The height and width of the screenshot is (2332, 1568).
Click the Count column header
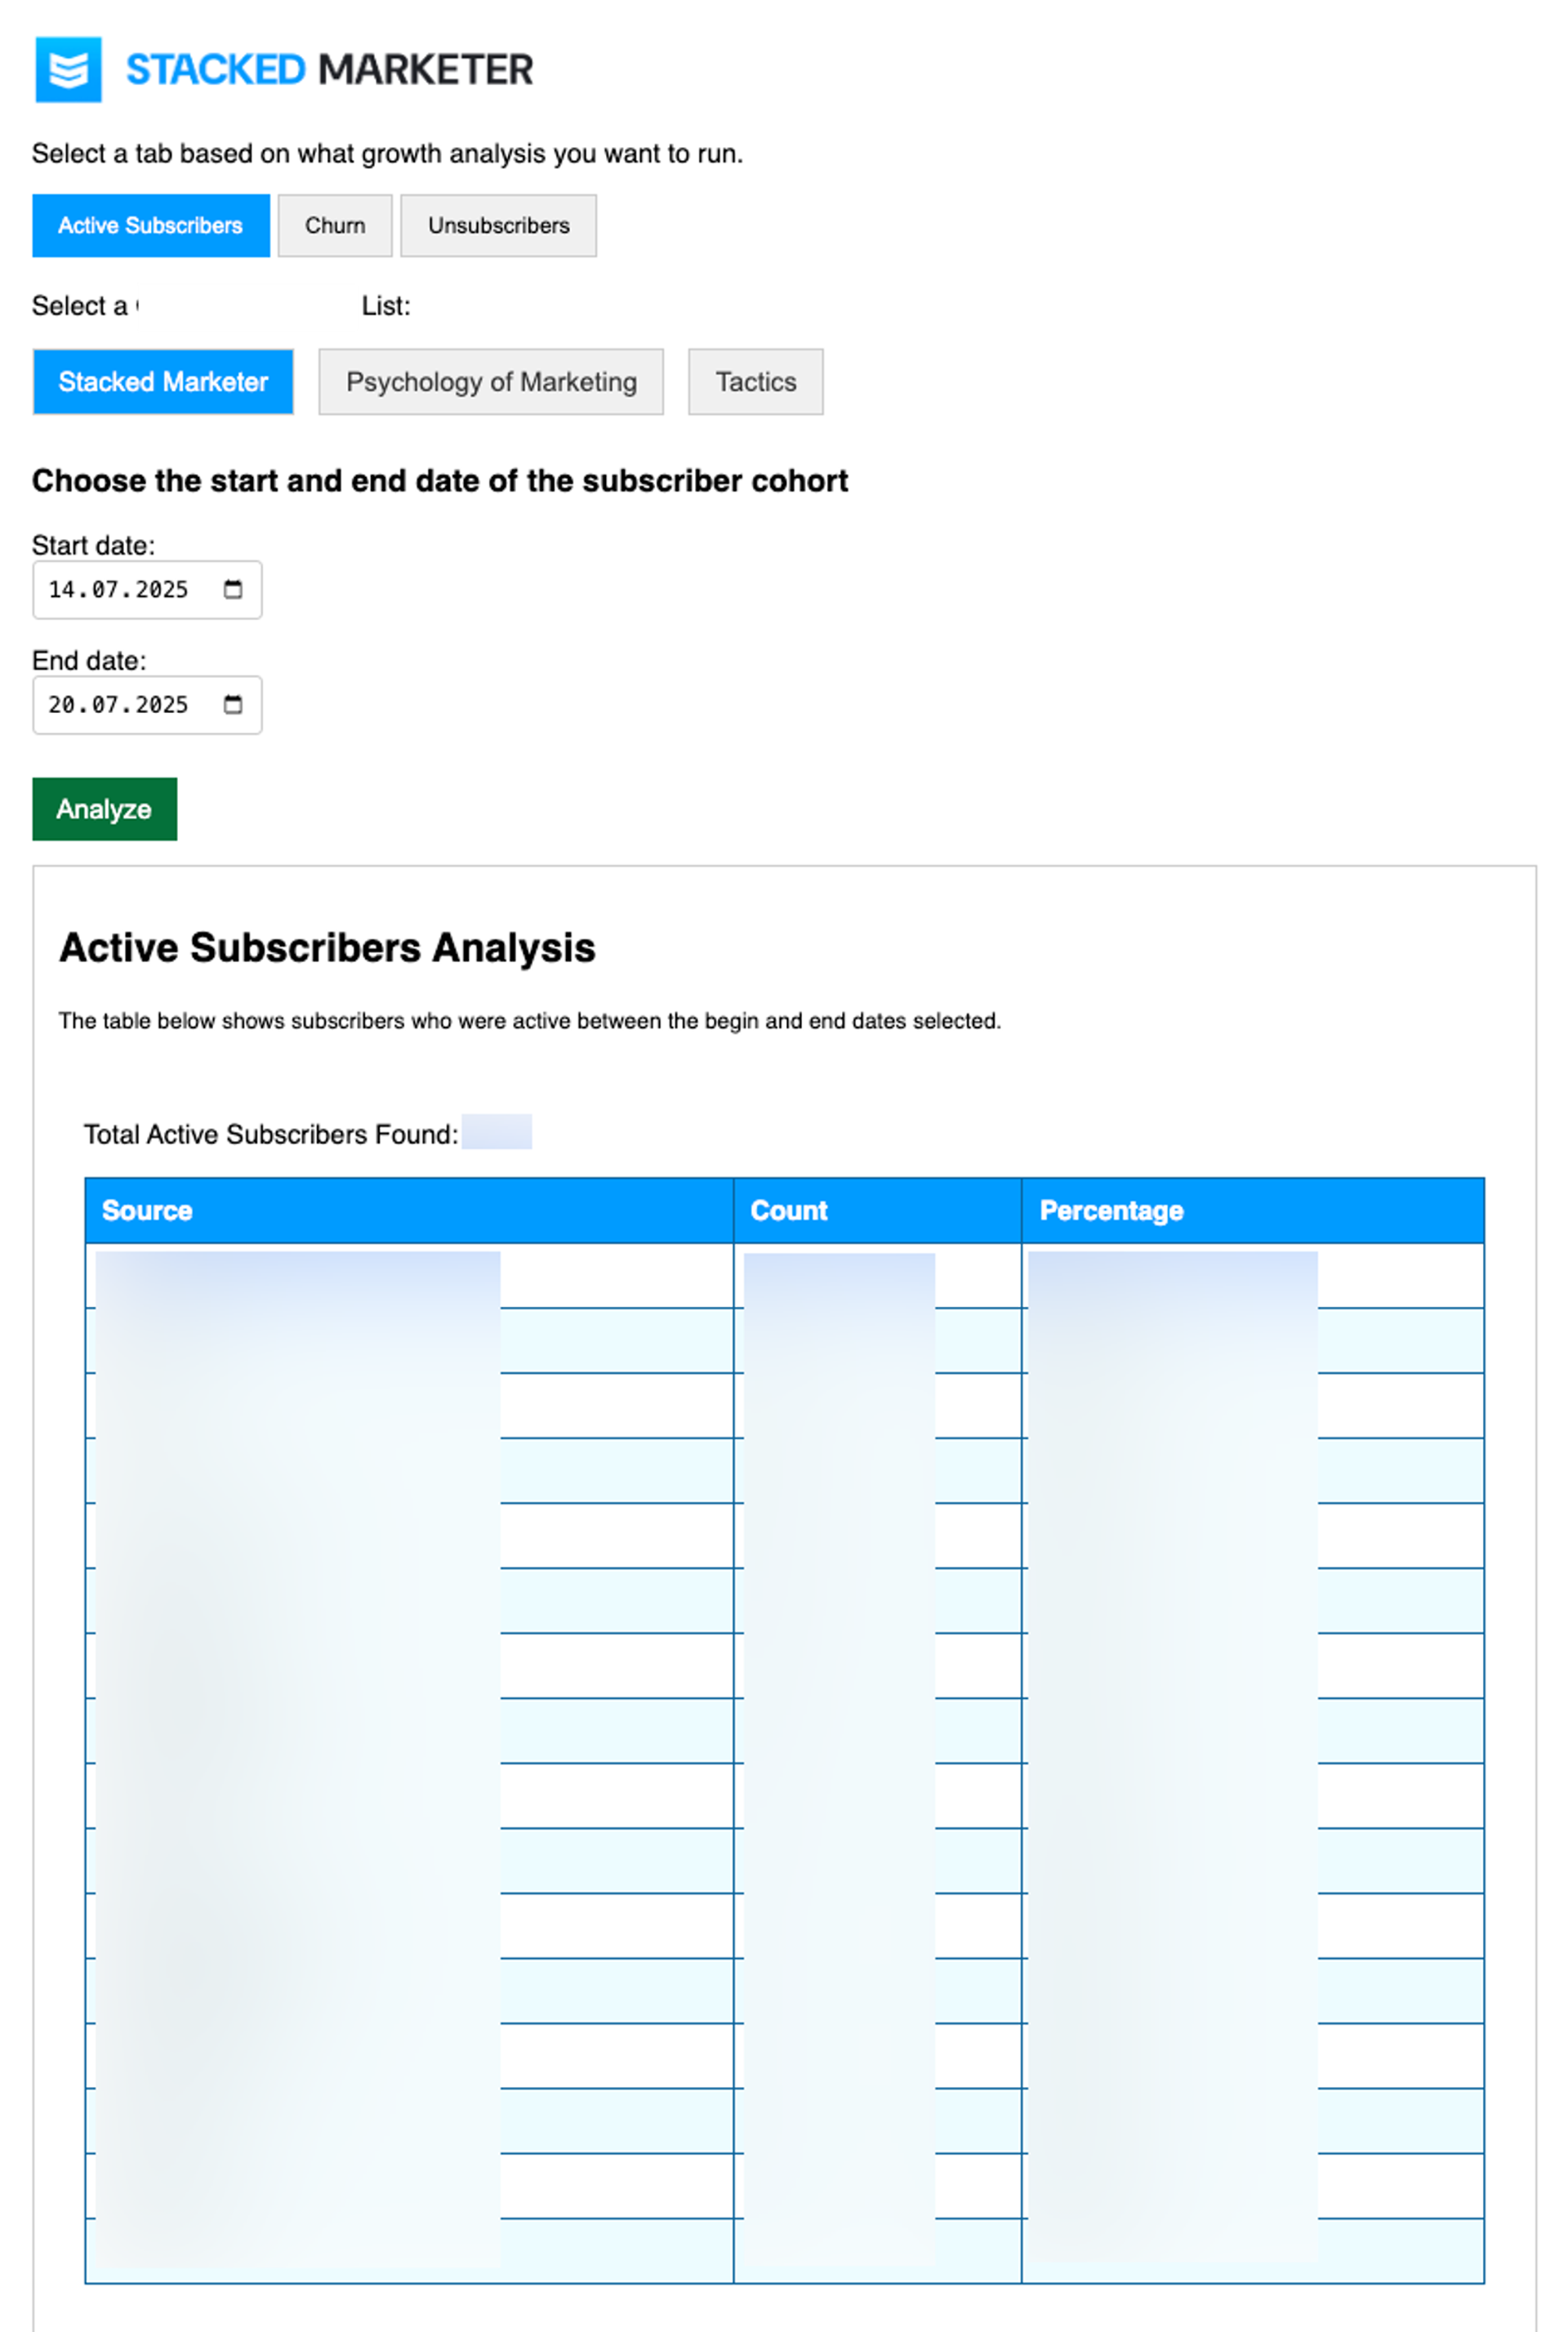coord(789,1211)
